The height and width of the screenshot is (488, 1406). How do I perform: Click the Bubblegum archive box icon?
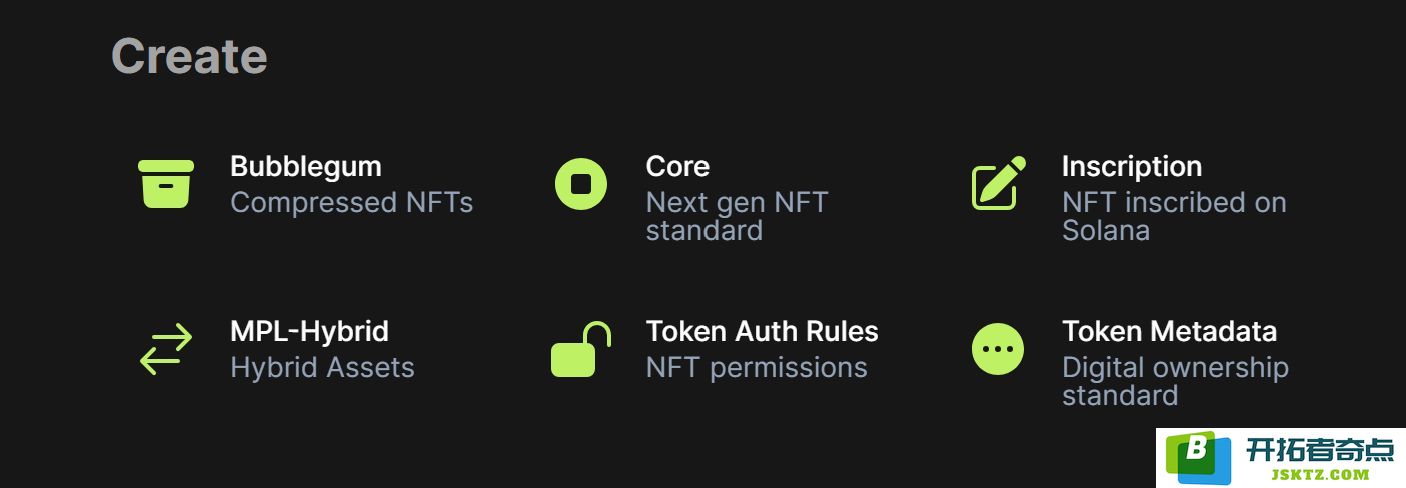[165, 184]
